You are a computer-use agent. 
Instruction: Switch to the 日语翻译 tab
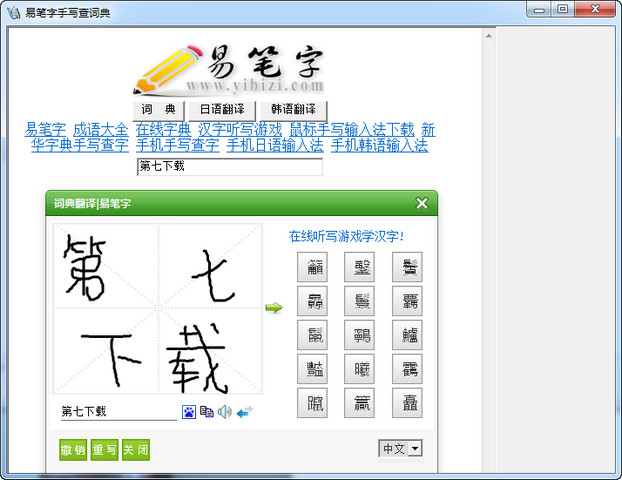(221, 110)
